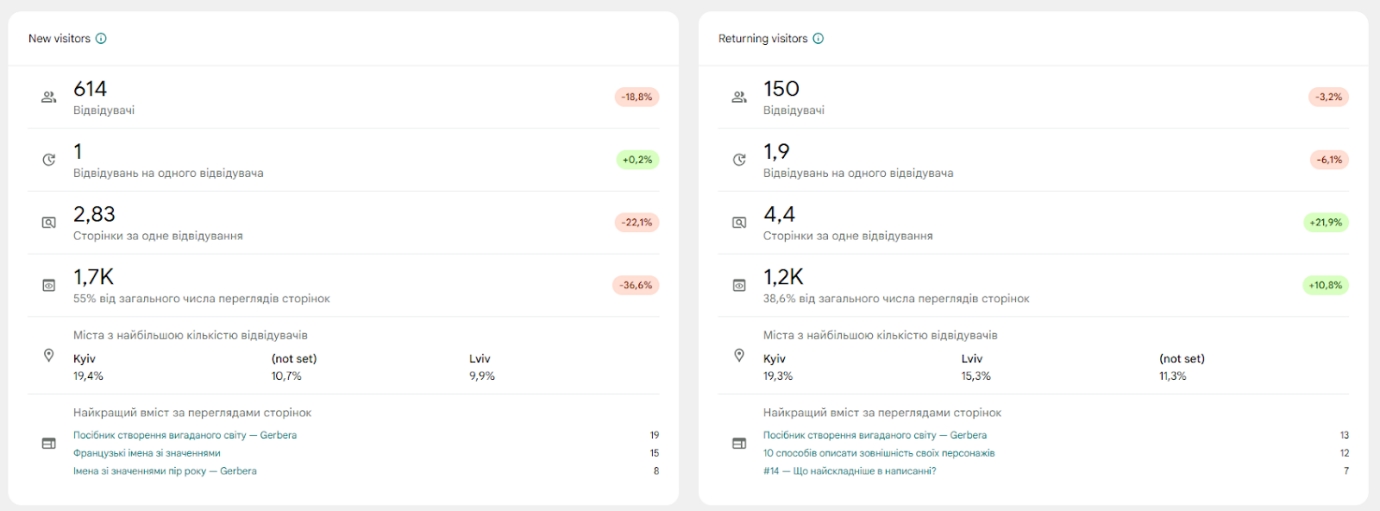Click (not set) 11,3% city entry

coord(1182,367)
